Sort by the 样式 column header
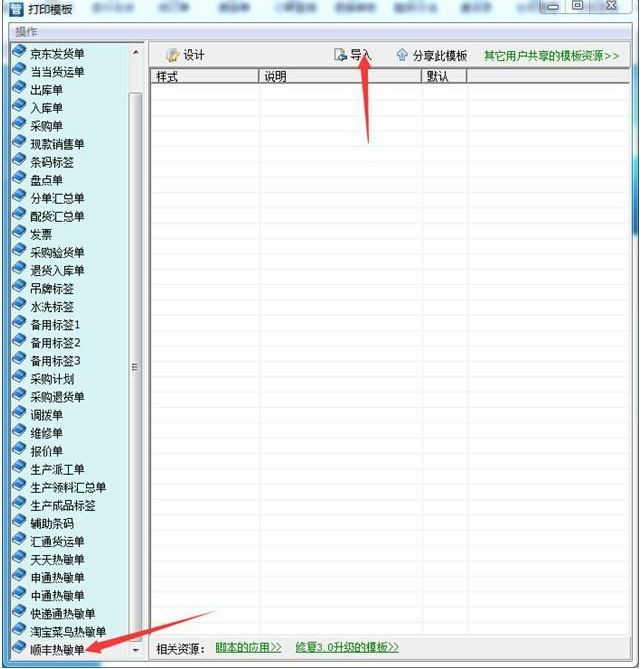 (204, 77)
